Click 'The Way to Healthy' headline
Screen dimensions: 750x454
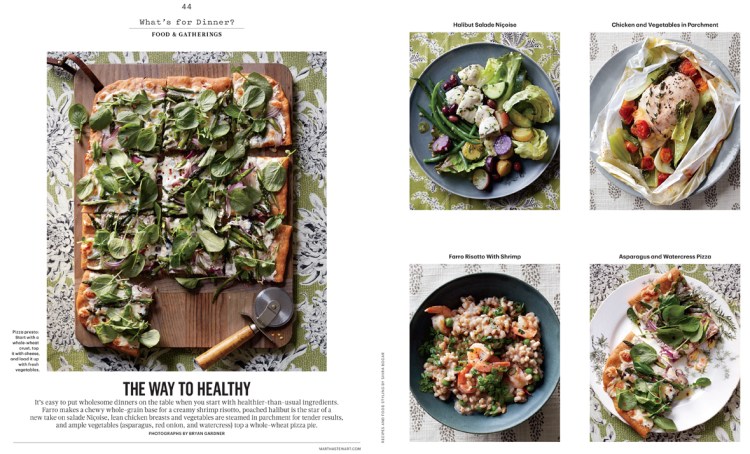pos(187,388)
